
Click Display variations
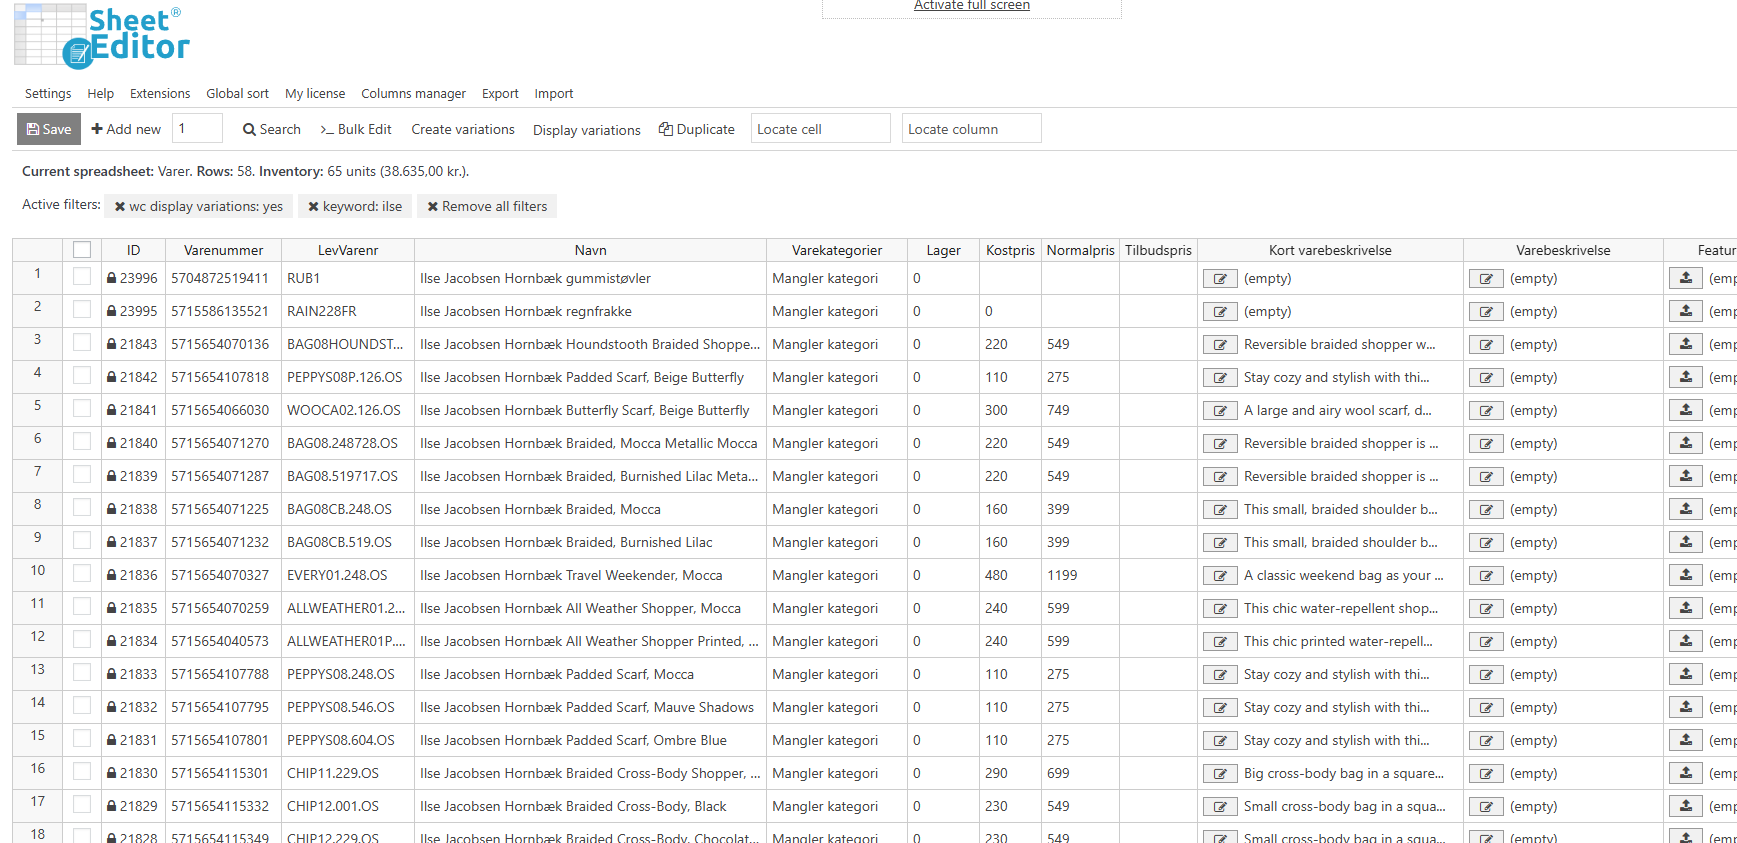click(587, 130)
